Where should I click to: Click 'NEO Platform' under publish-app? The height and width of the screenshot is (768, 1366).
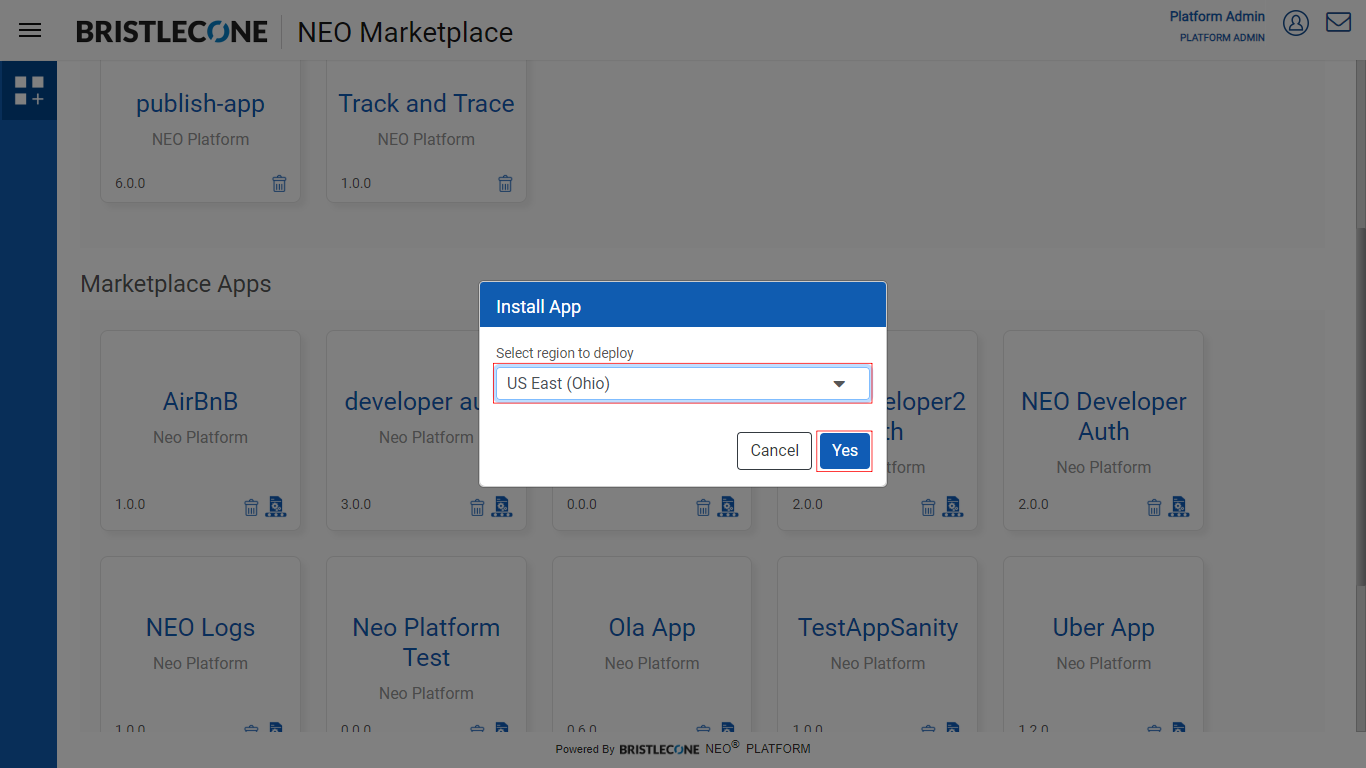click(200, 139)
